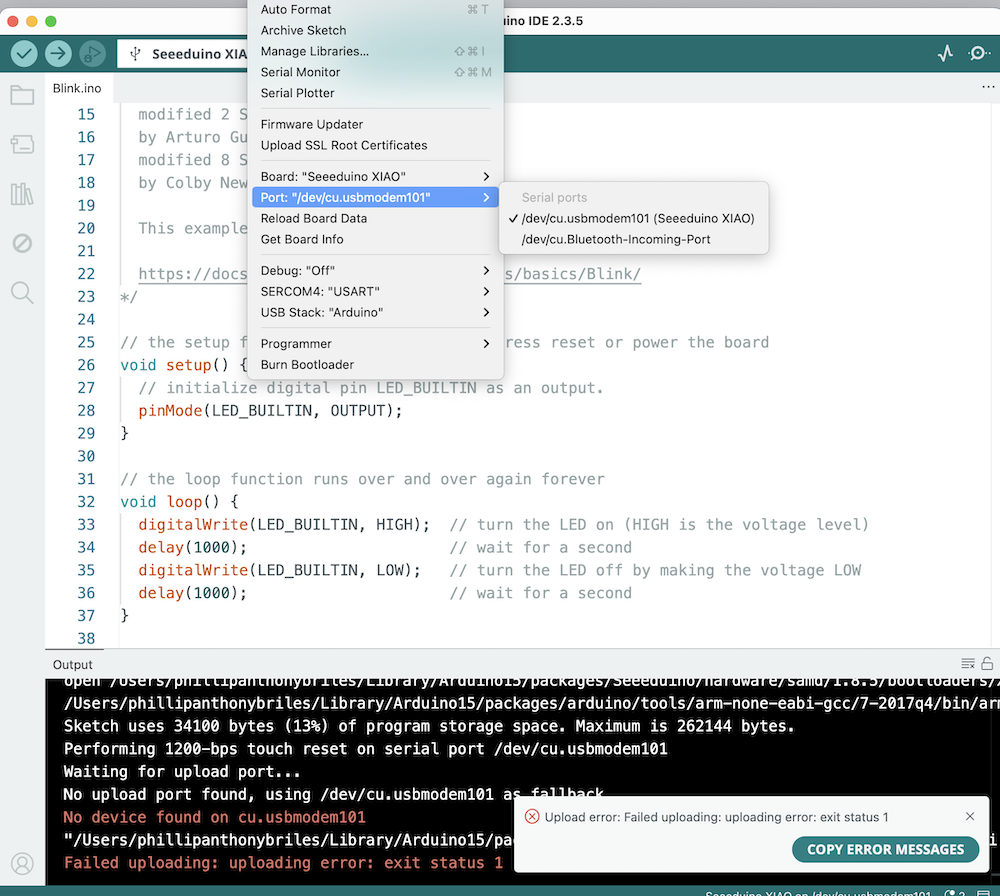Dismiss the upload error notification
The height and width of the screenshot is (896, 1000).
(x=970, y=816)
